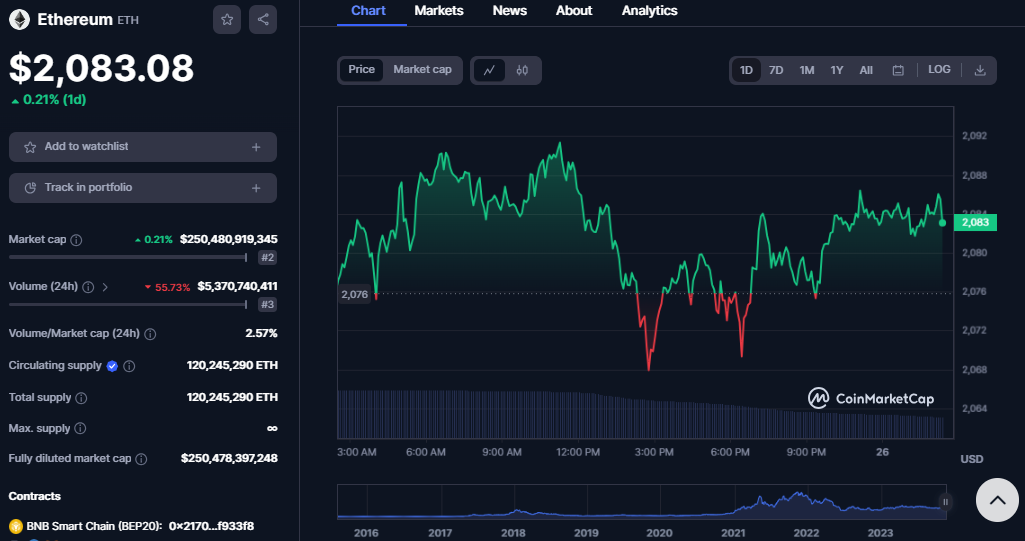Download chart data icon
The width and height of the screenshot is (1025, 541).
[x=980, y=70]
